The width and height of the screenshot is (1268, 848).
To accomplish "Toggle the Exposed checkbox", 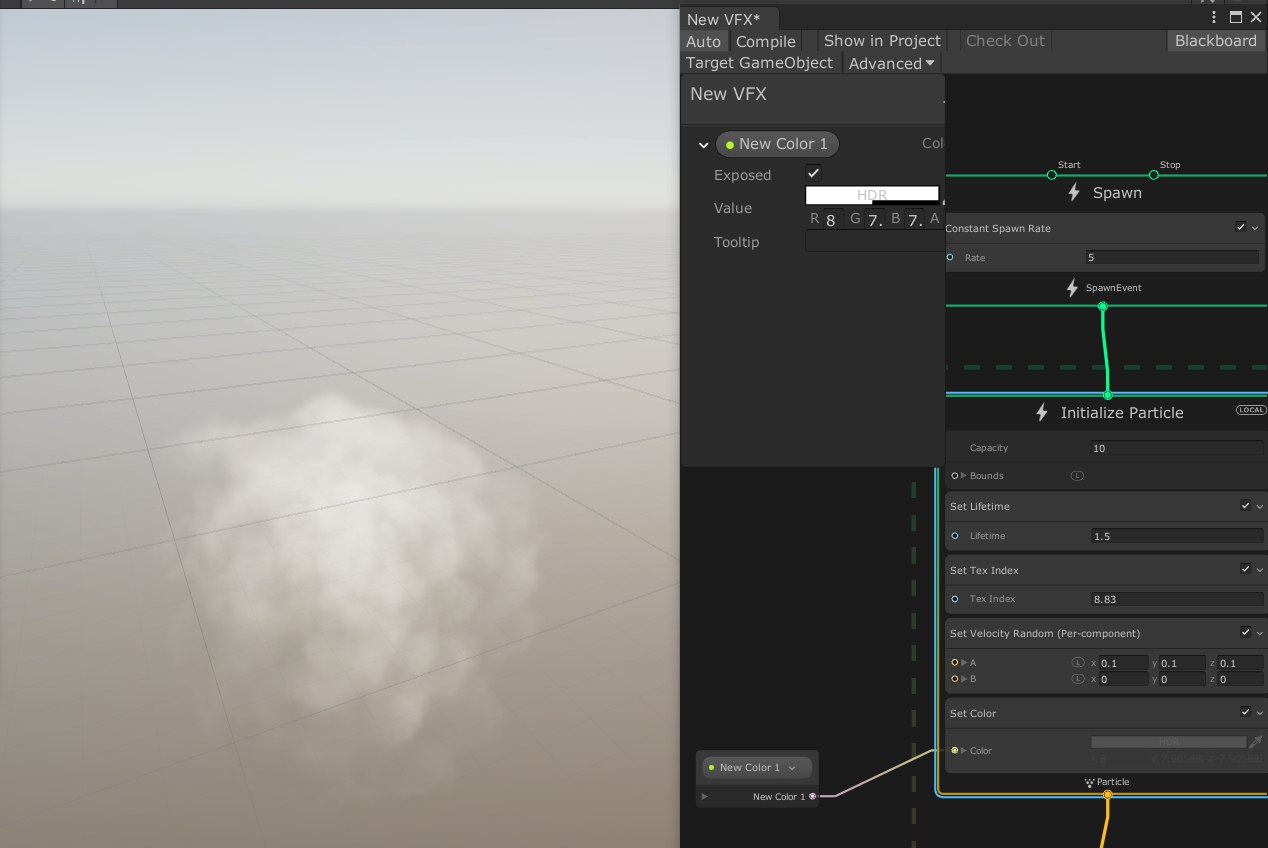I will pos(813,173).
